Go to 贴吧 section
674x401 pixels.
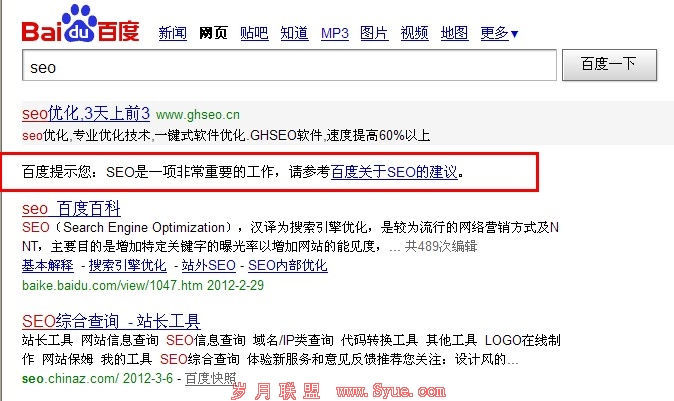point(254,34)
